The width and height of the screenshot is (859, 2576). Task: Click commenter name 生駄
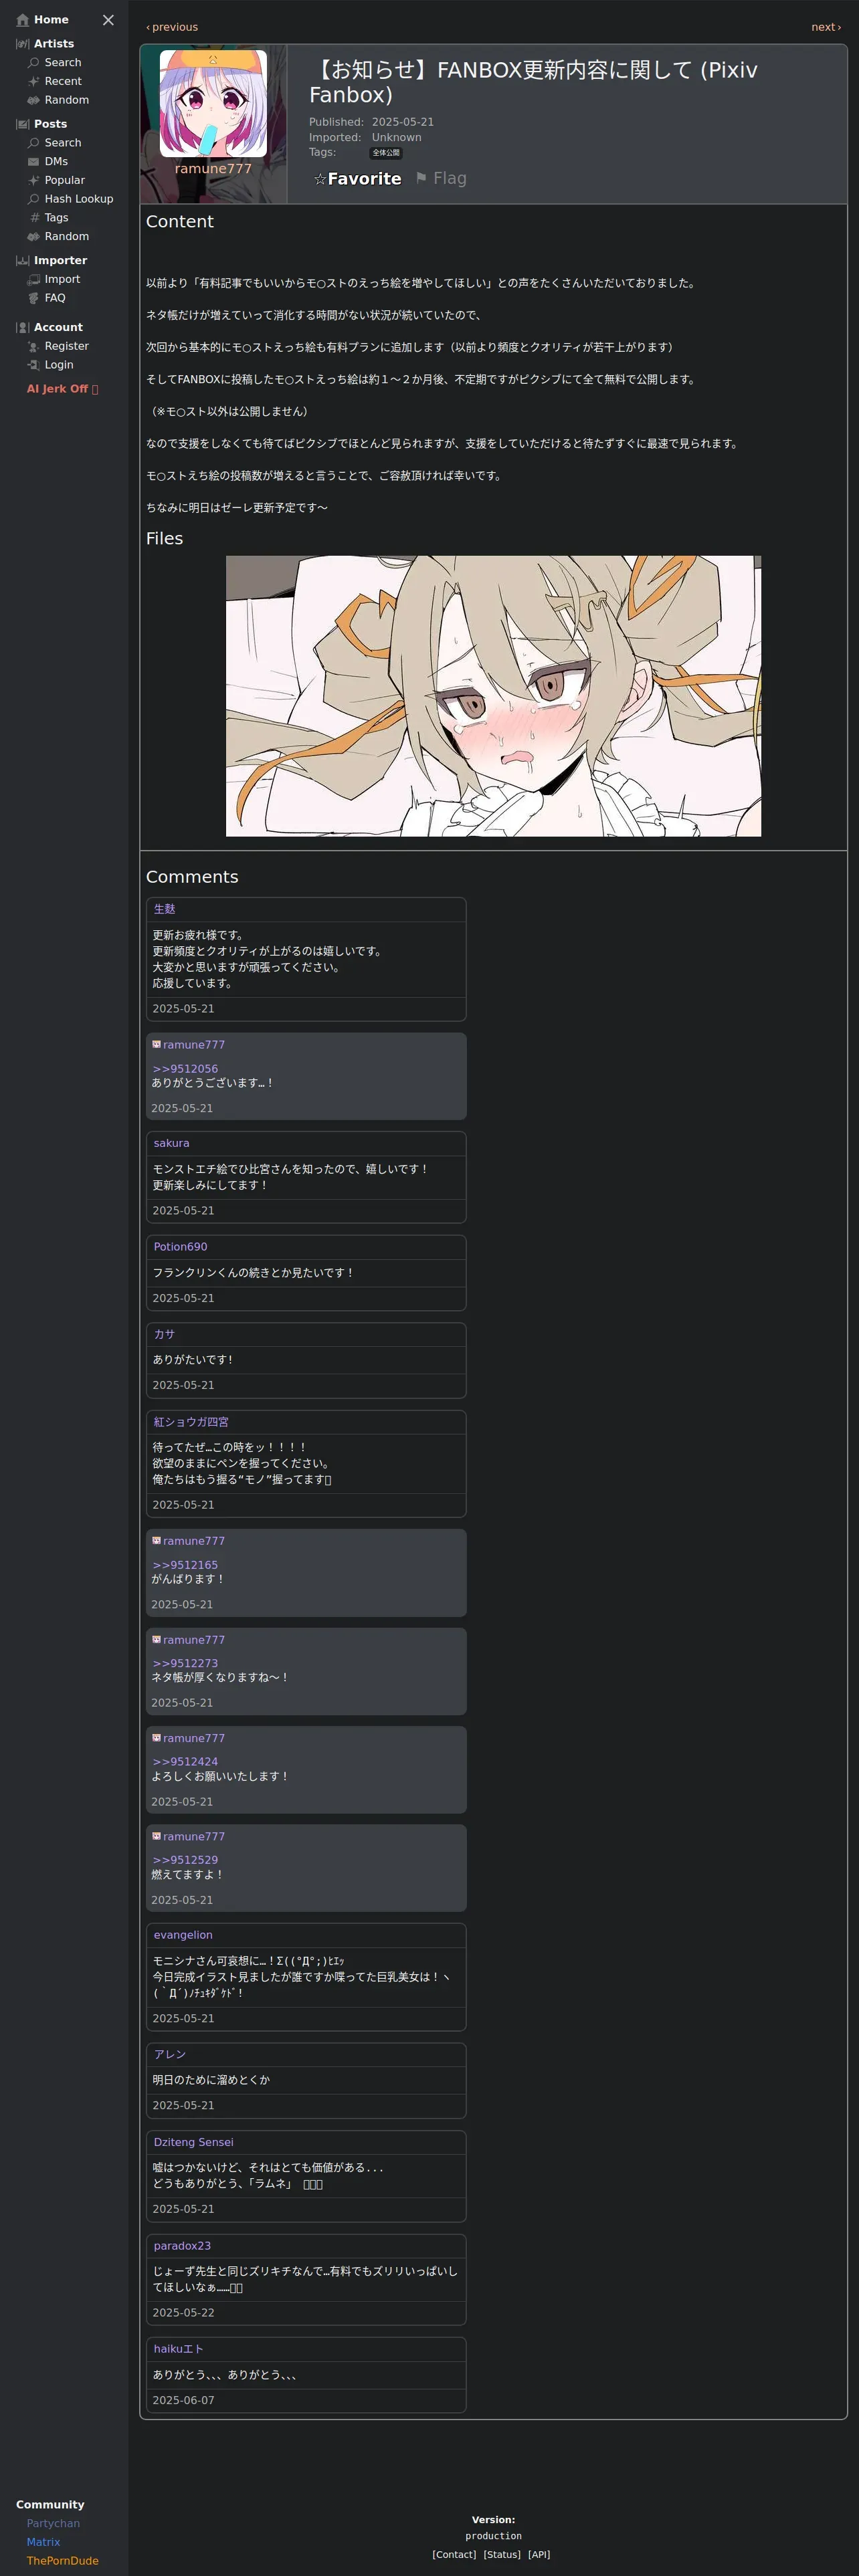click(x=164, y=909)
